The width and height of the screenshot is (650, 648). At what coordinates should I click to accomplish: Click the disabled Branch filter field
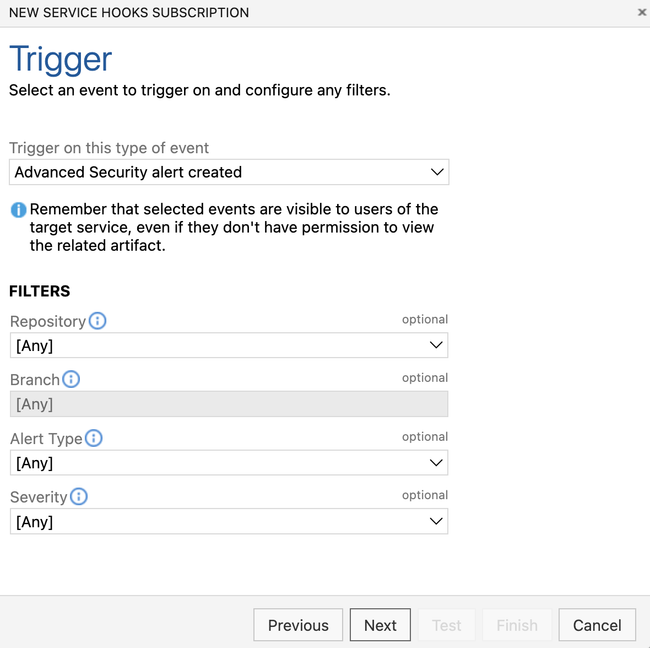[229, 404]
